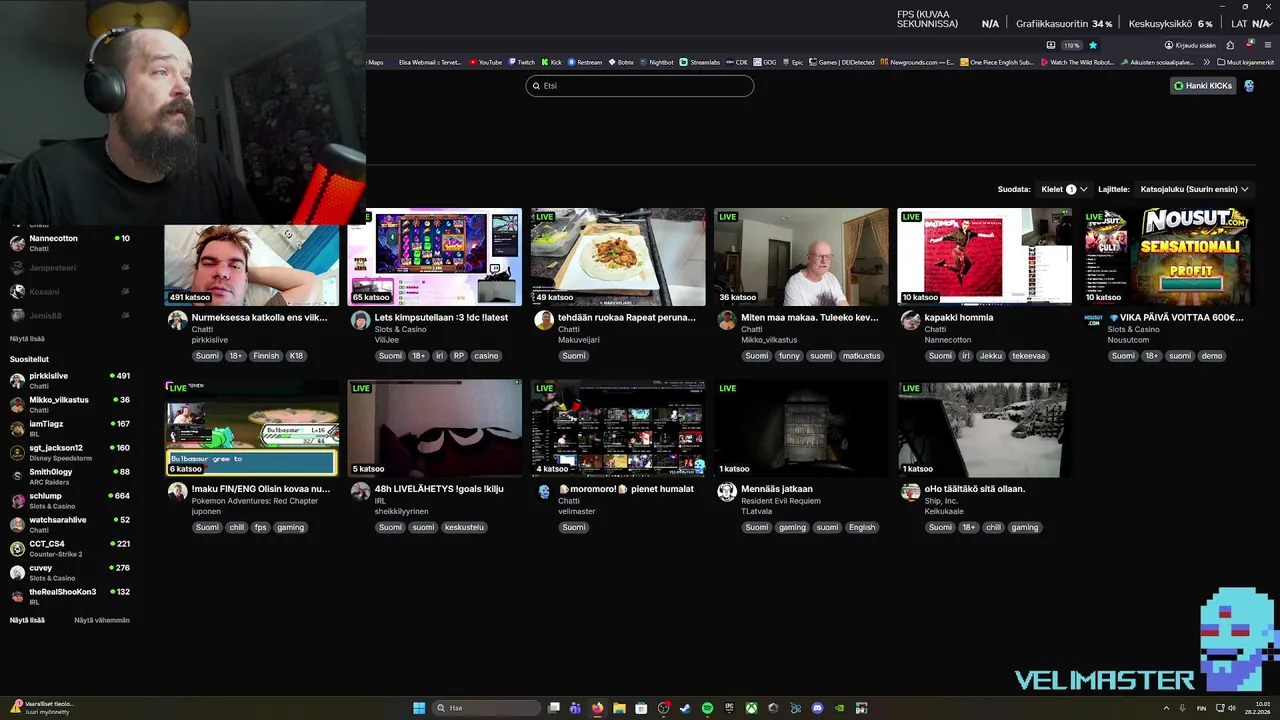Image resolution: width=1280 pixels, height=720 pixels.
Task: Open the Restream bookmark
Action: coord(585,62)
